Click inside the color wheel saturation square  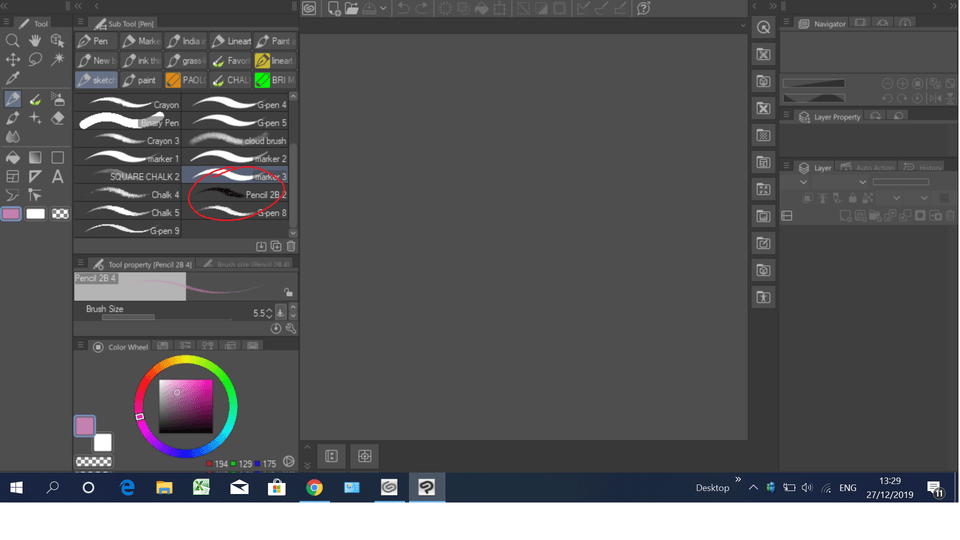(x=186, y=405)
